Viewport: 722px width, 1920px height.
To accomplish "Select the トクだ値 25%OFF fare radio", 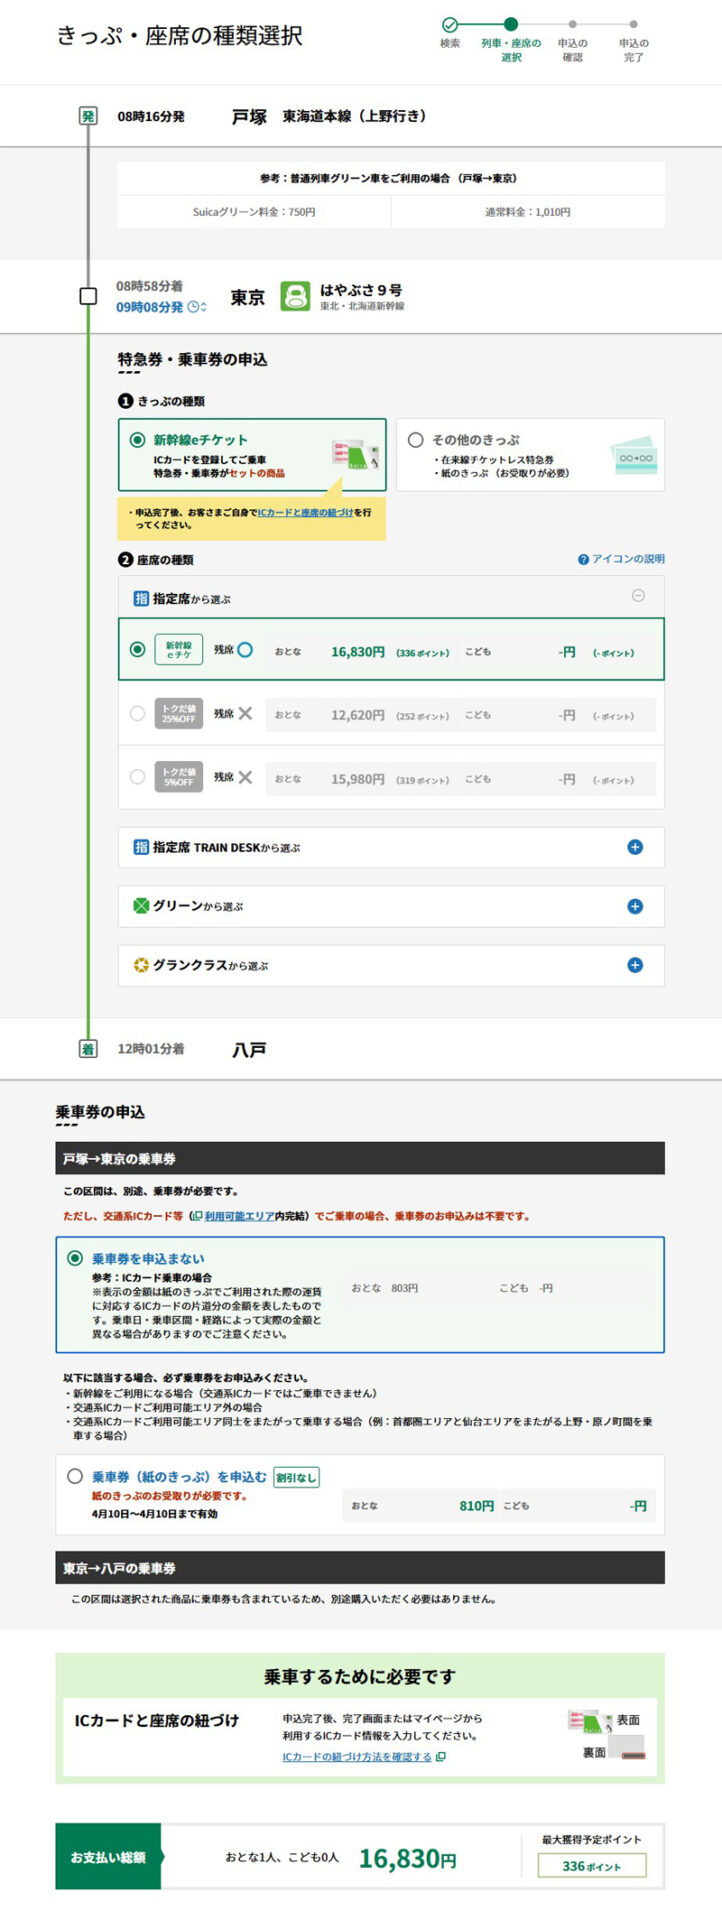I will (x=138, y=714).
